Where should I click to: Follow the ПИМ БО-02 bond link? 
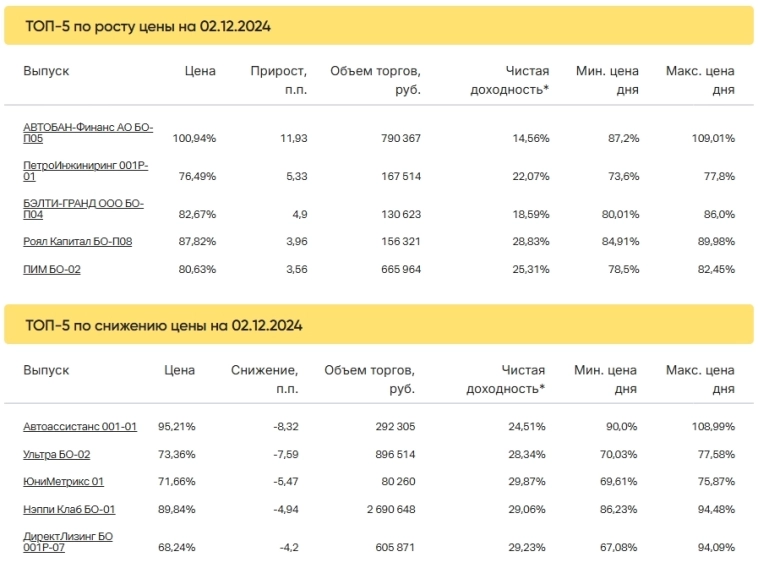pos(51,268)
